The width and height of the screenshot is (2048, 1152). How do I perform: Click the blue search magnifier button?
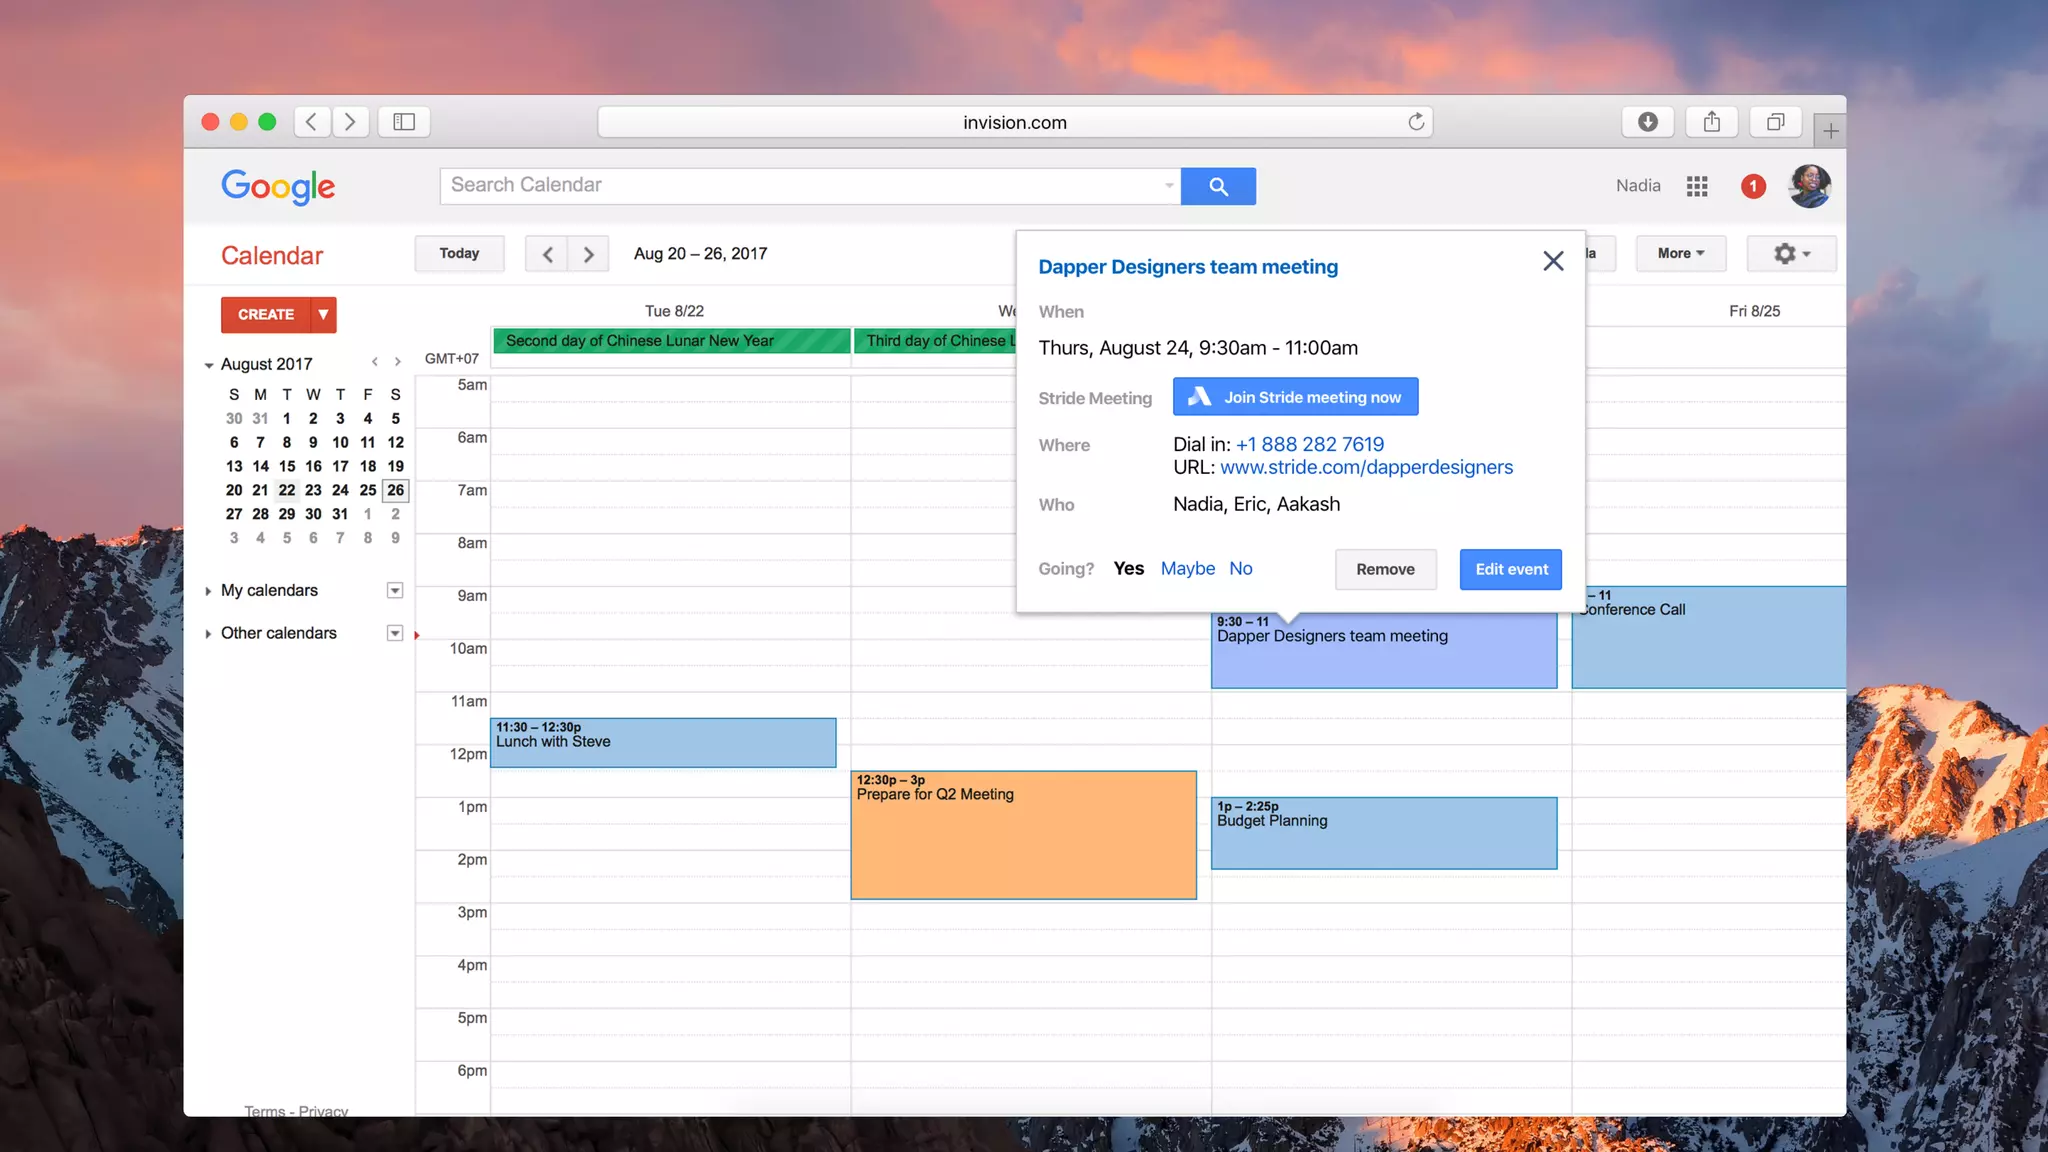coord(1218,186)
